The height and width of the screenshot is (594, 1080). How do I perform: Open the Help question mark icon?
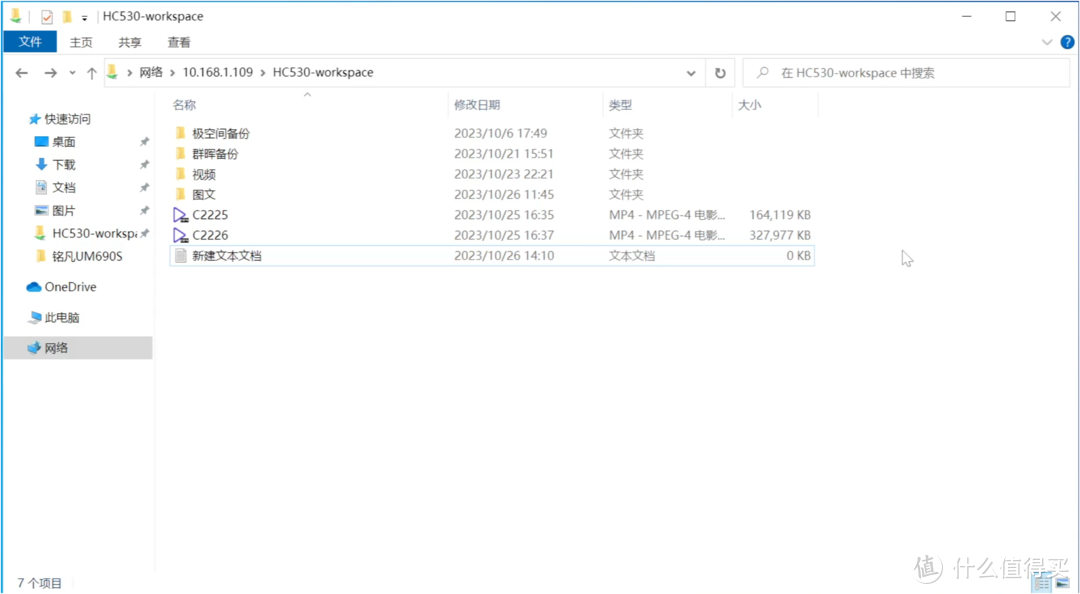(x=1067, y=42)
